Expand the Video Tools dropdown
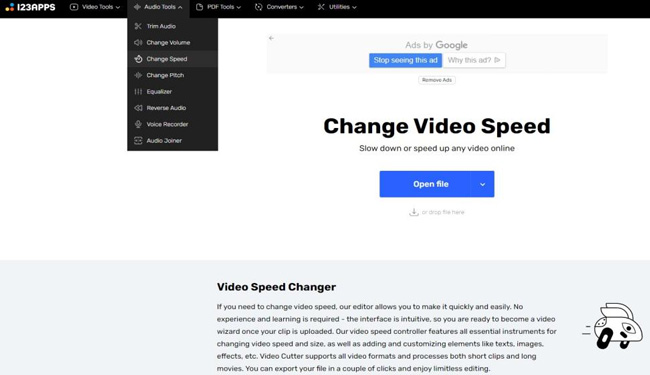650x375 pixels. (x=95, y=7)
